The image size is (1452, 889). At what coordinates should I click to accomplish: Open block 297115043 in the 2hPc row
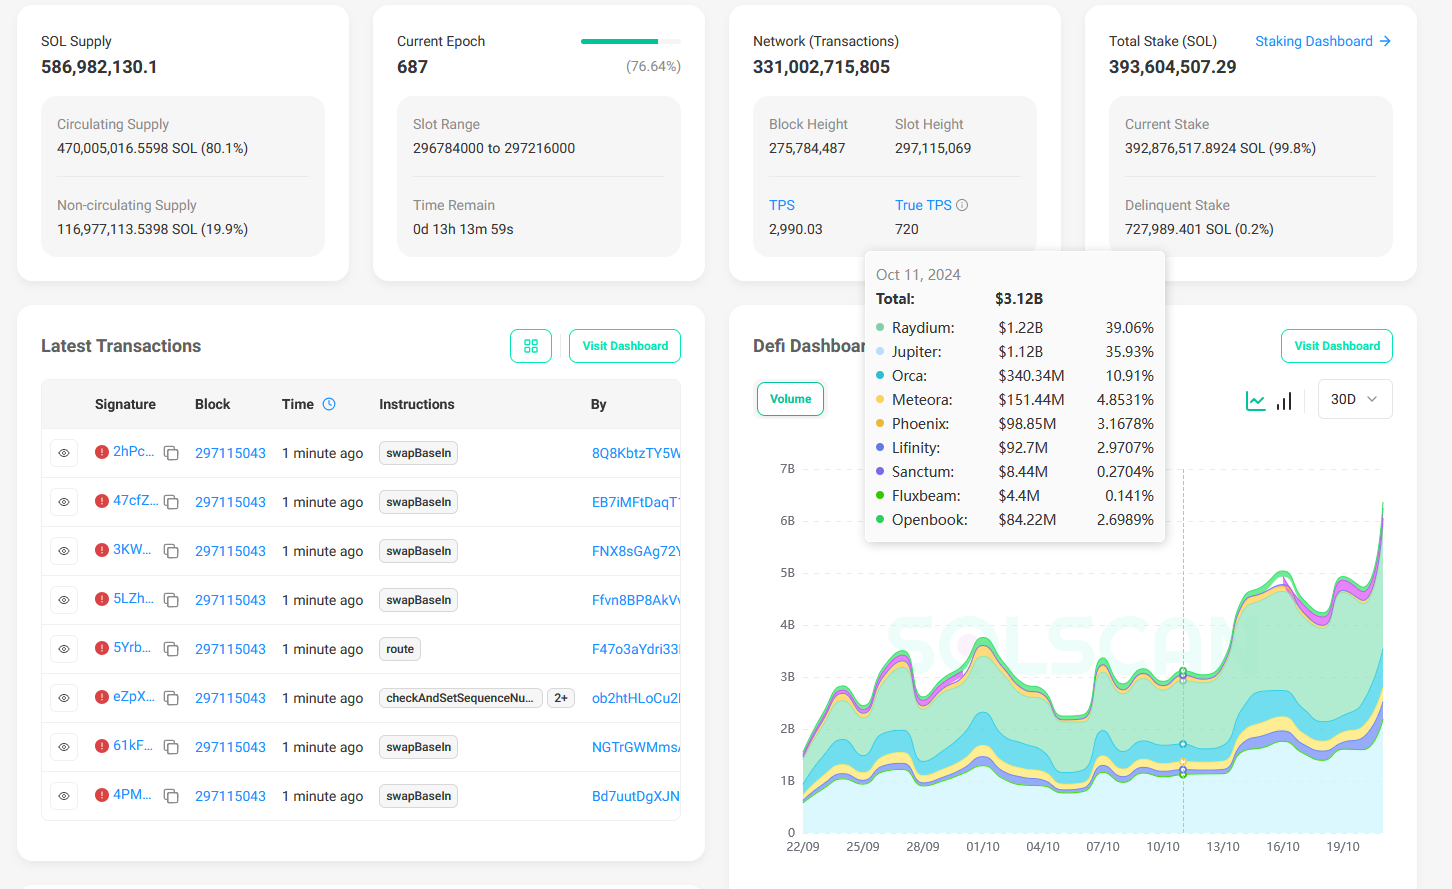coord(230,453)
